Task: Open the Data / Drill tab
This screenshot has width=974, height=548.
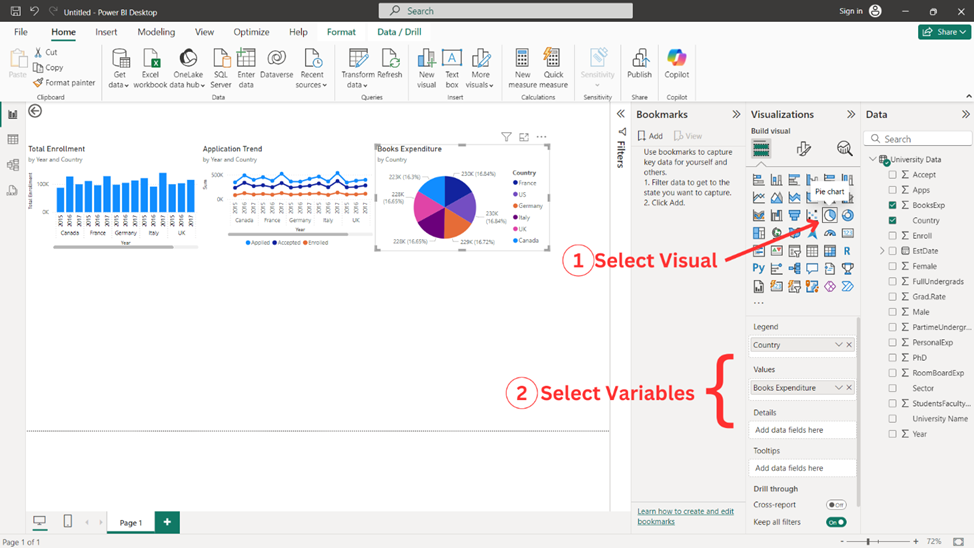Action: click(399, 32)
